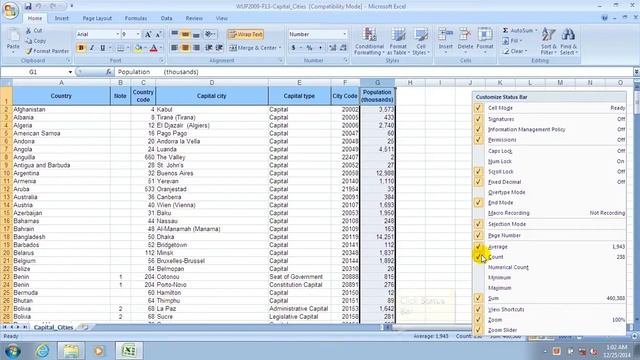The image size is (640, 360).
Task: Enable Numerical Count in status bar
Action: point(549,267)
